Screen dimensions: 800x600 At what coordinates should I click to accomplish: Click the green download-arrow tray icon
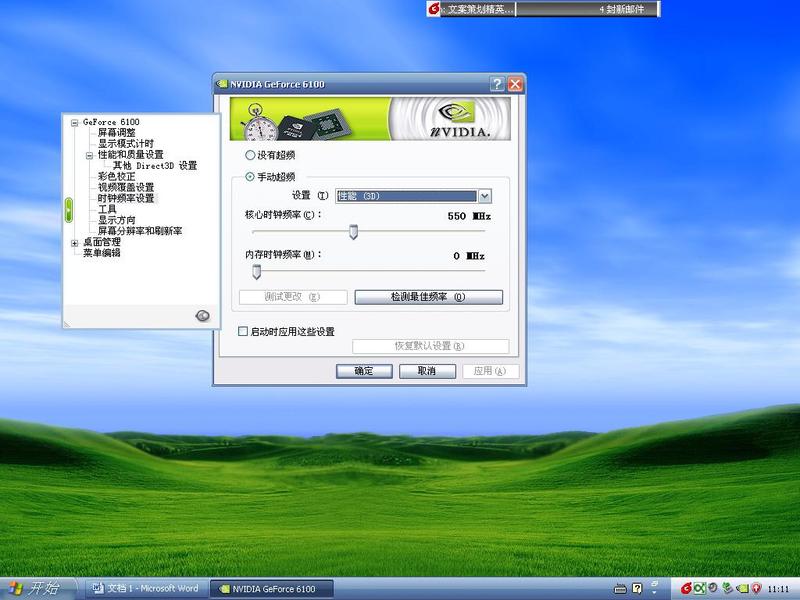pyautogui.click(x=728, y=589)
